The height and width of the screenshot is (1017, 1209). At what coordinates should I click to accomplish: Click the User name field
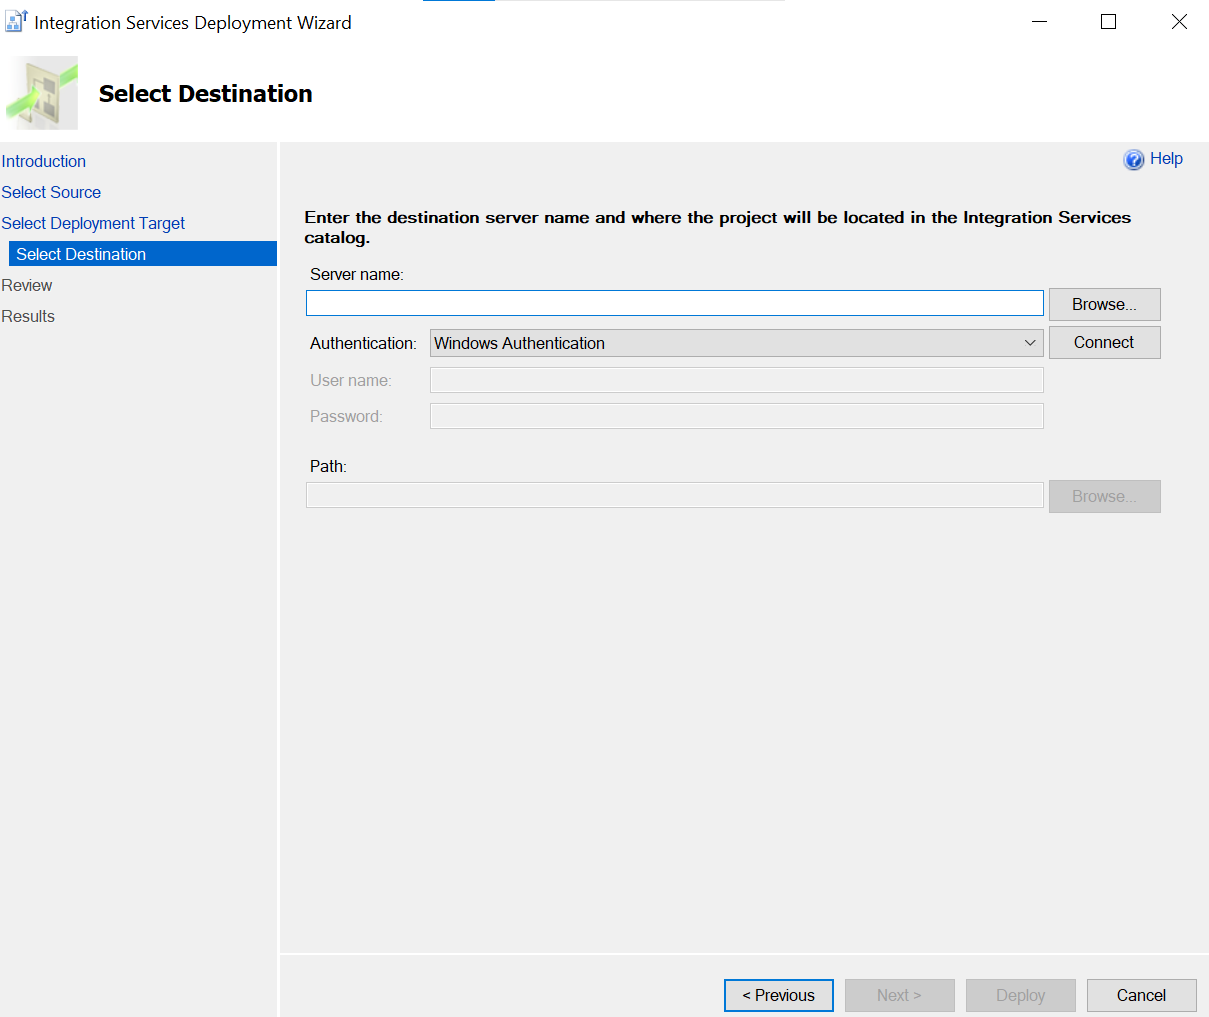737,380
